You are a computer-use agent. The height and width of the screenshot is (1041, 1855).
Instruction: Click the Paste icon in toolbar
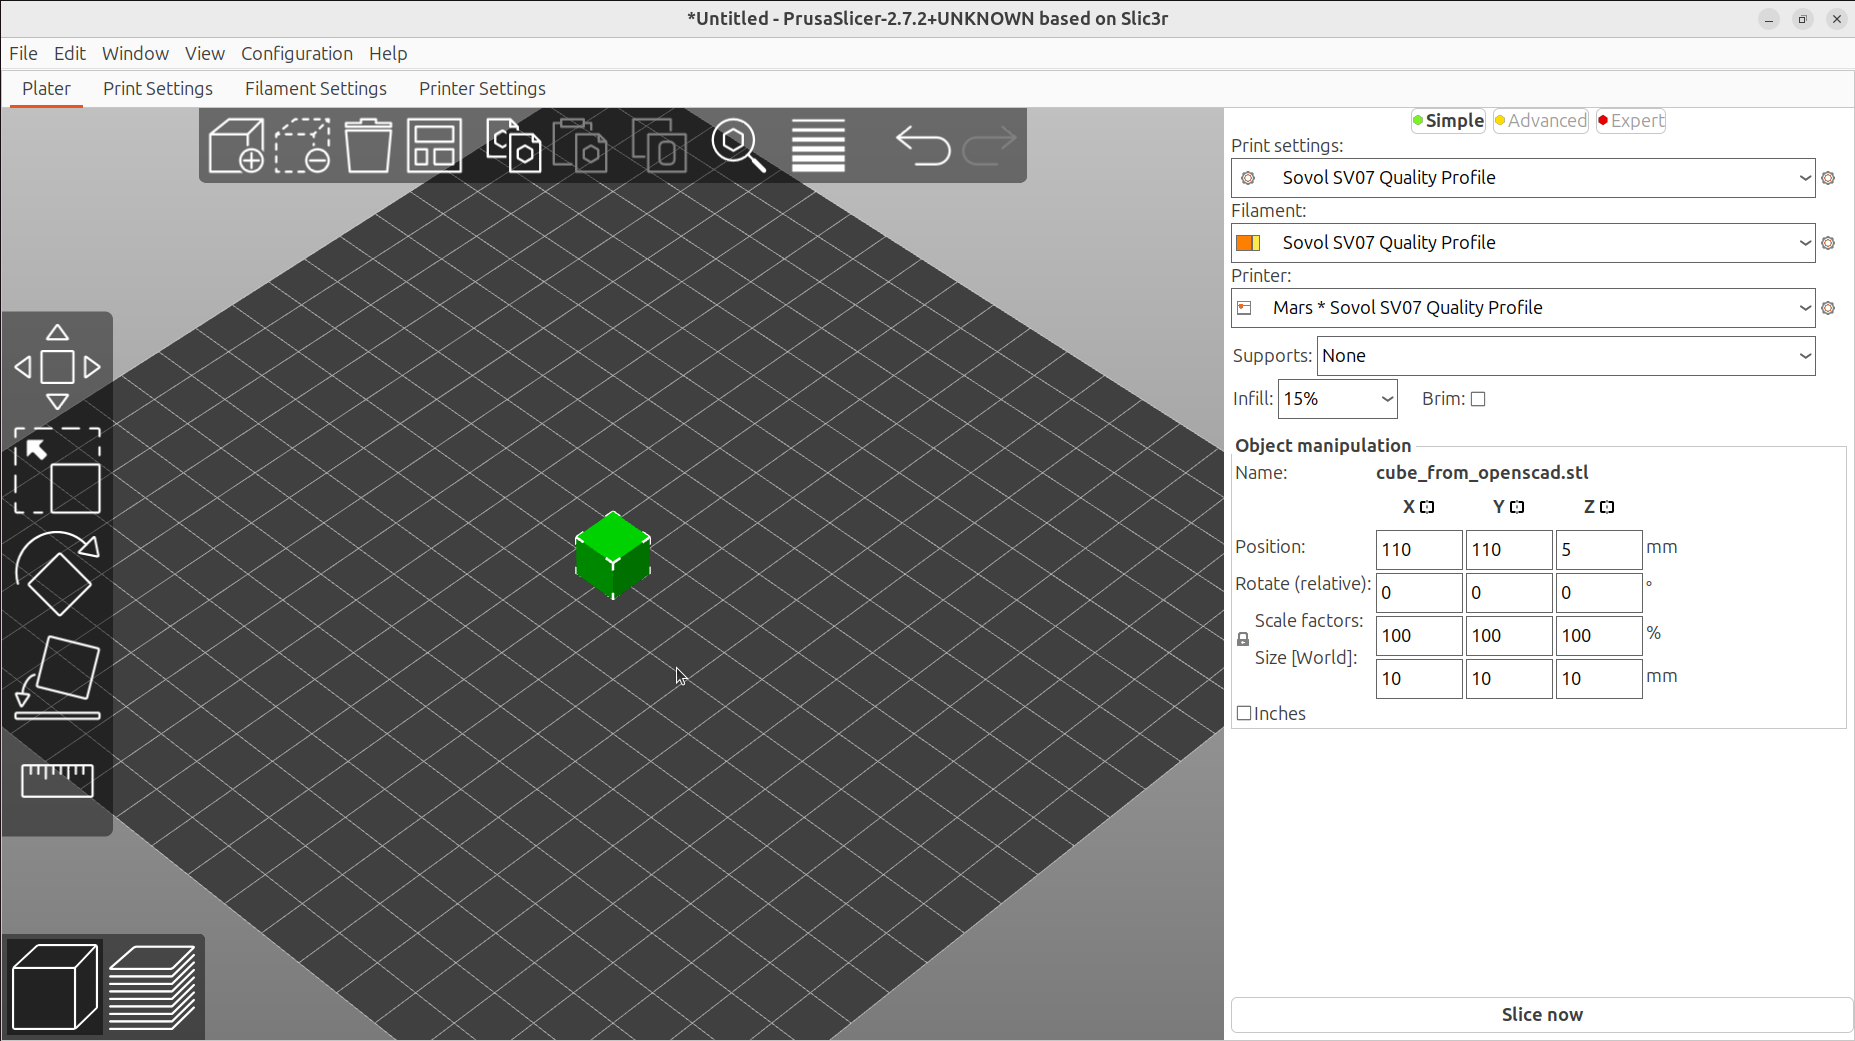[x=580, y=146]
